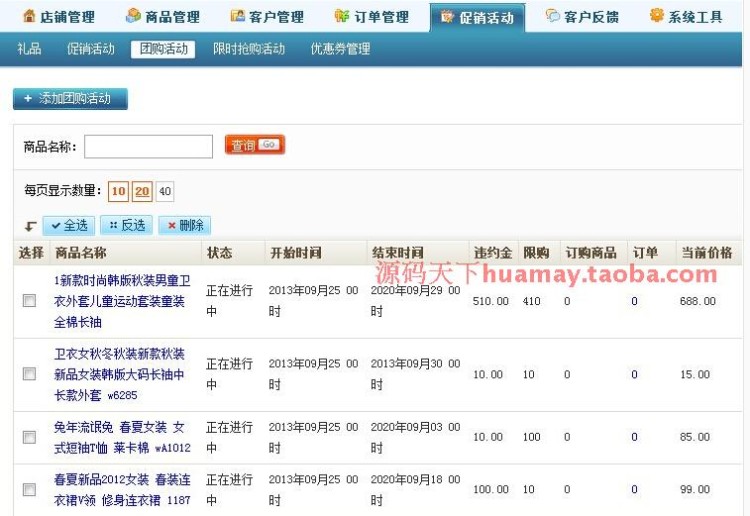Click 删除 delete button
The image size is (750, 516).
pyautogui.click(x=185, y=225)
